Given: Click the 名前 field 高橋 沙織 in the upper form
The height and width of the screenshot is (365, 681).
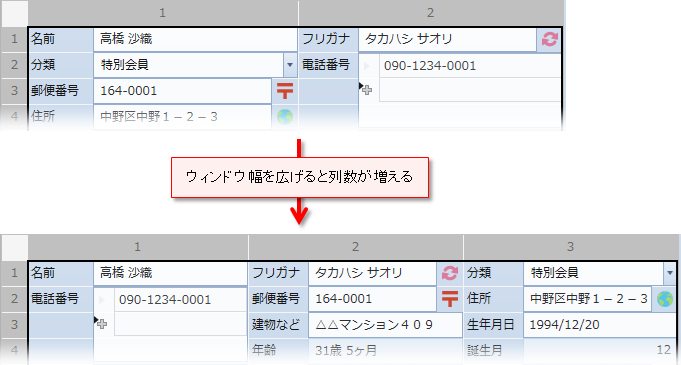Looking at the screenshot, I should click(x=195, y=40).
